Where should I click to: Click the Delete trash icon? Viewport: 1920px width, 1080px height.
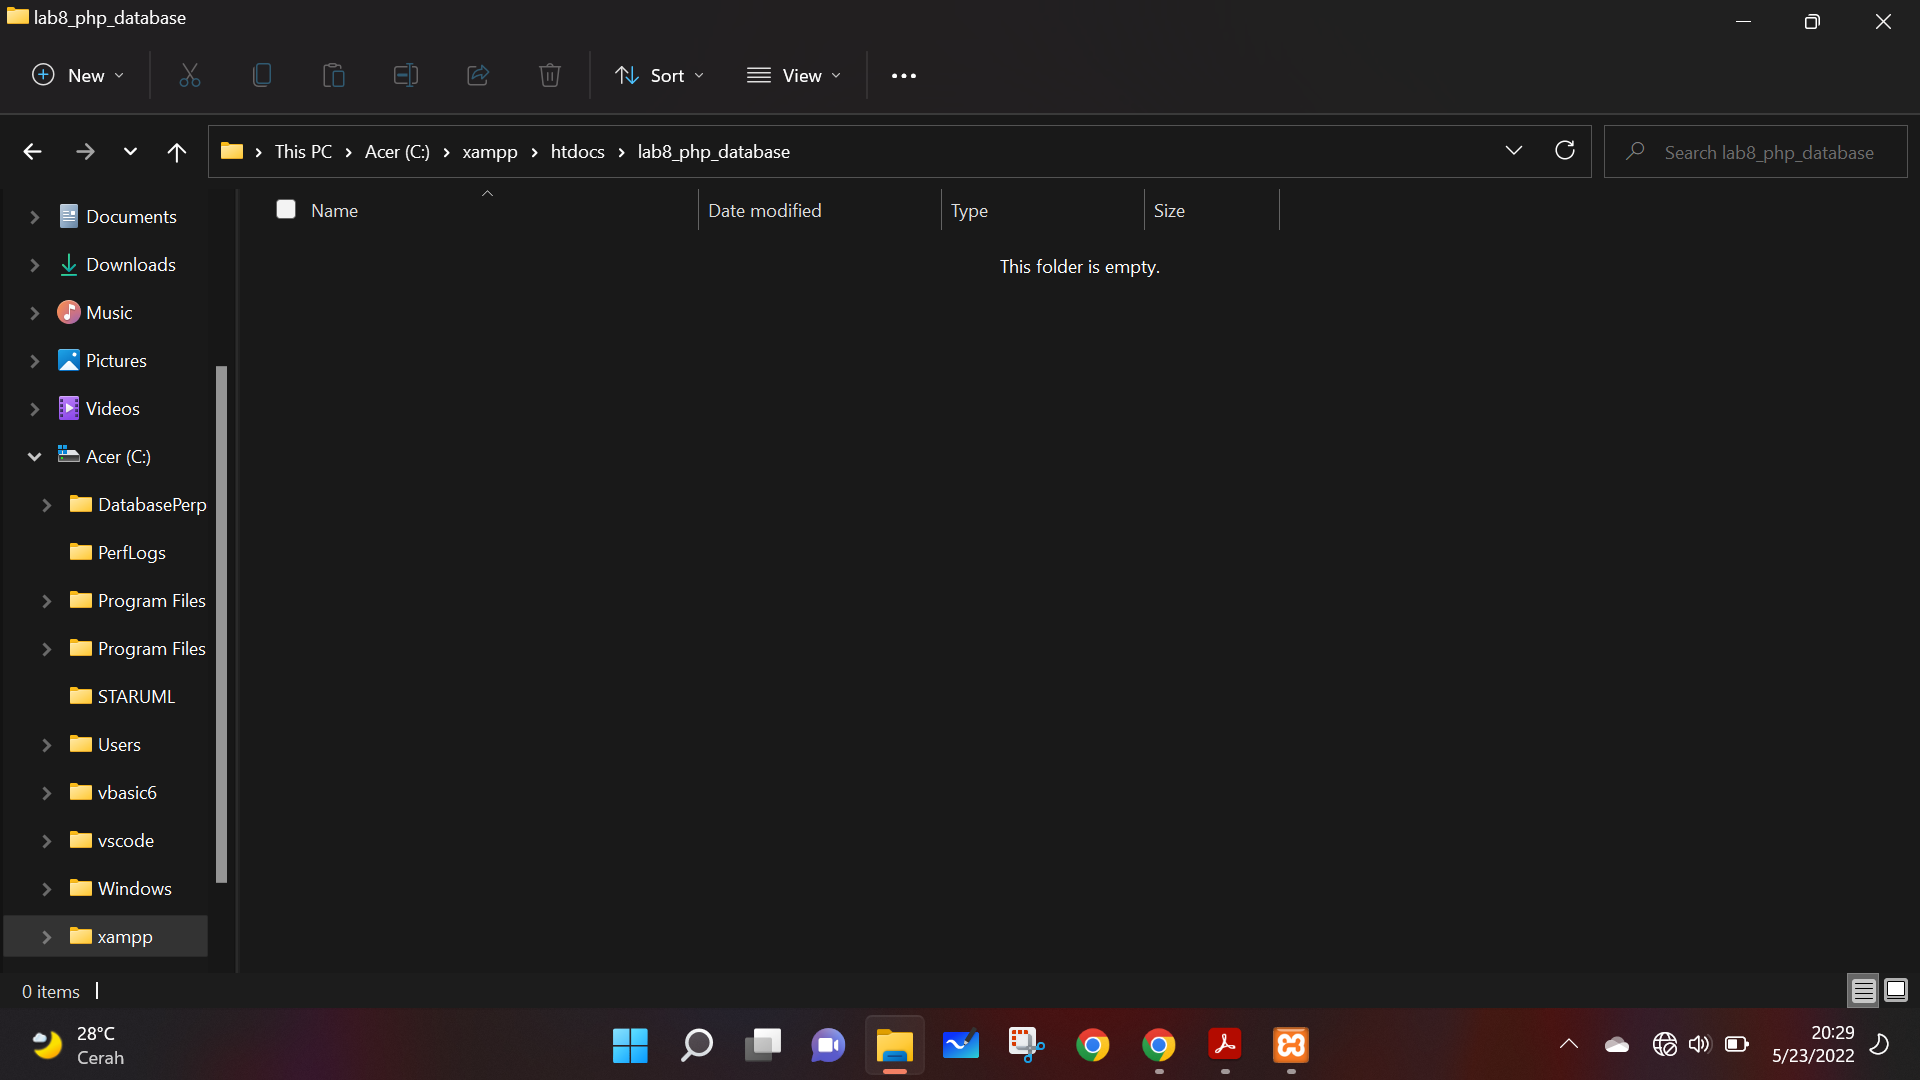(x=549, y=75)
